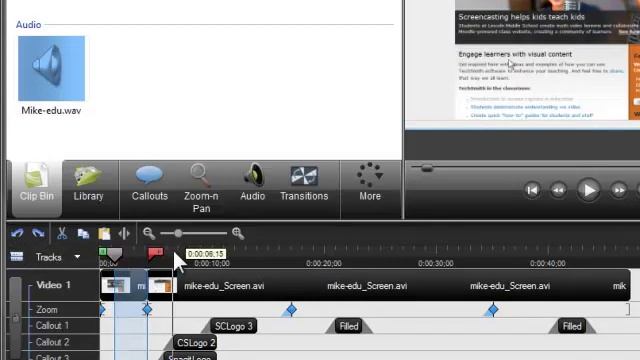Select the SCLogo 3 callout
This screenshot has width=640, height=360.
click(233, 326)
